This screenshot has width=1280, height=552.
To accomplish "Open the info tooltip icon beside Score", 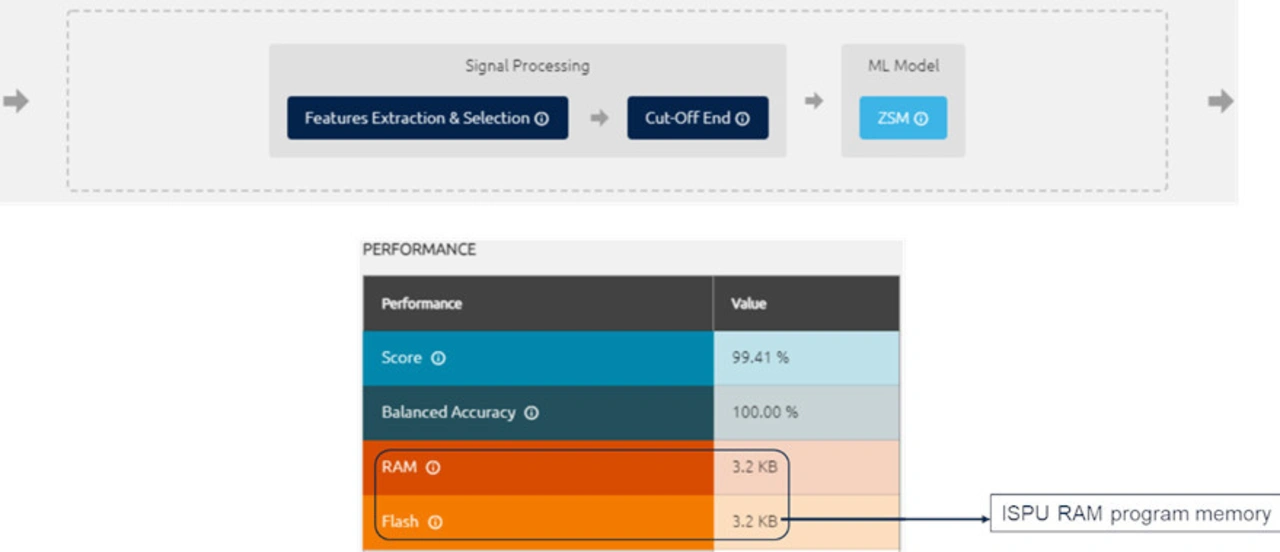I will [x=438, y=358].
